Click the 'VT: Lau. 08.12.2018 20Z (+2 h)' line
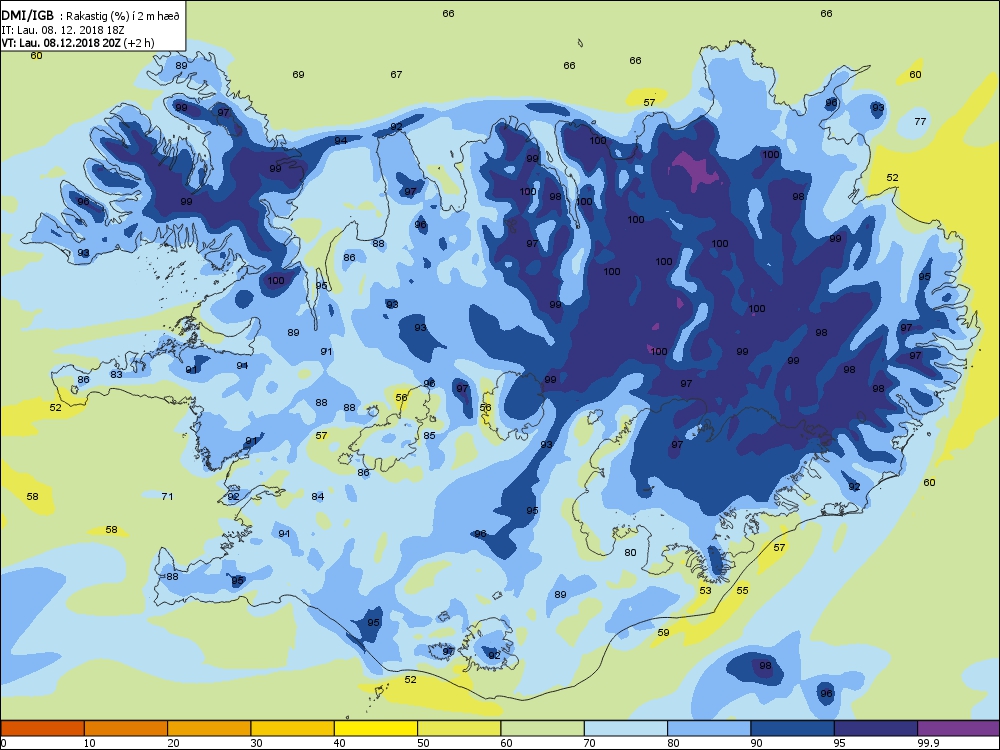 tap(78, 43)
